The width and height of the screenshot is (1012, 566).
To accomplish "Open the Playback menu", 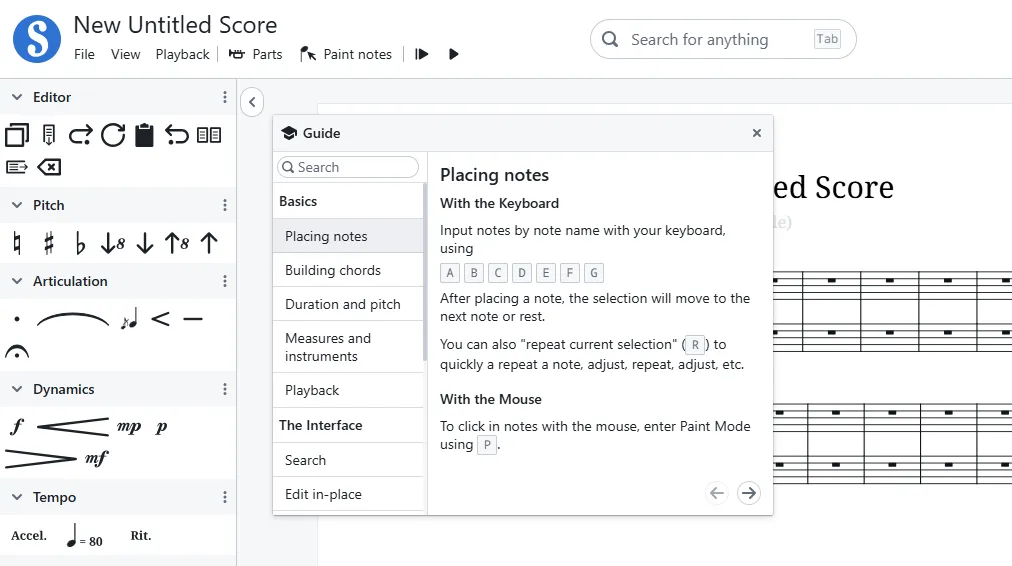I will [x=182, y=54].
